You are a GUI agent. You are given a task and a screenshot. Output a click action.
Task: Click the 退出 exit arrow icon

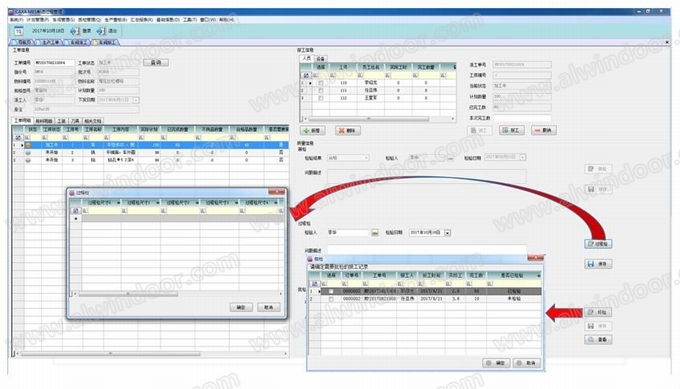point(101,31)
